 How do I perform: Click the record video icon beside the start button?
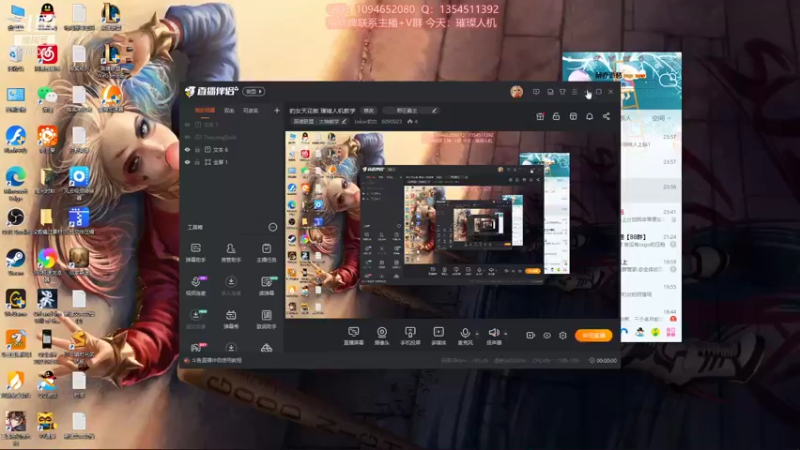click(x=530, y=335)
